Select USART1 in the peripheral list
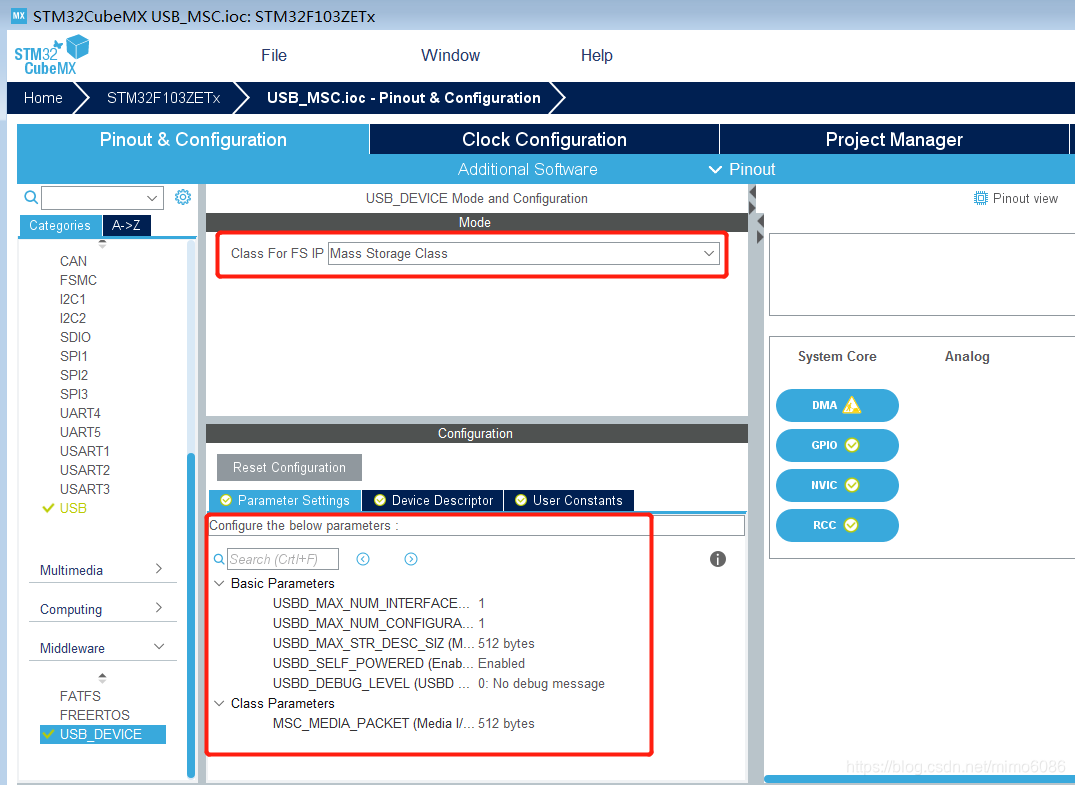1075x785 pixels. click(84, 451)
